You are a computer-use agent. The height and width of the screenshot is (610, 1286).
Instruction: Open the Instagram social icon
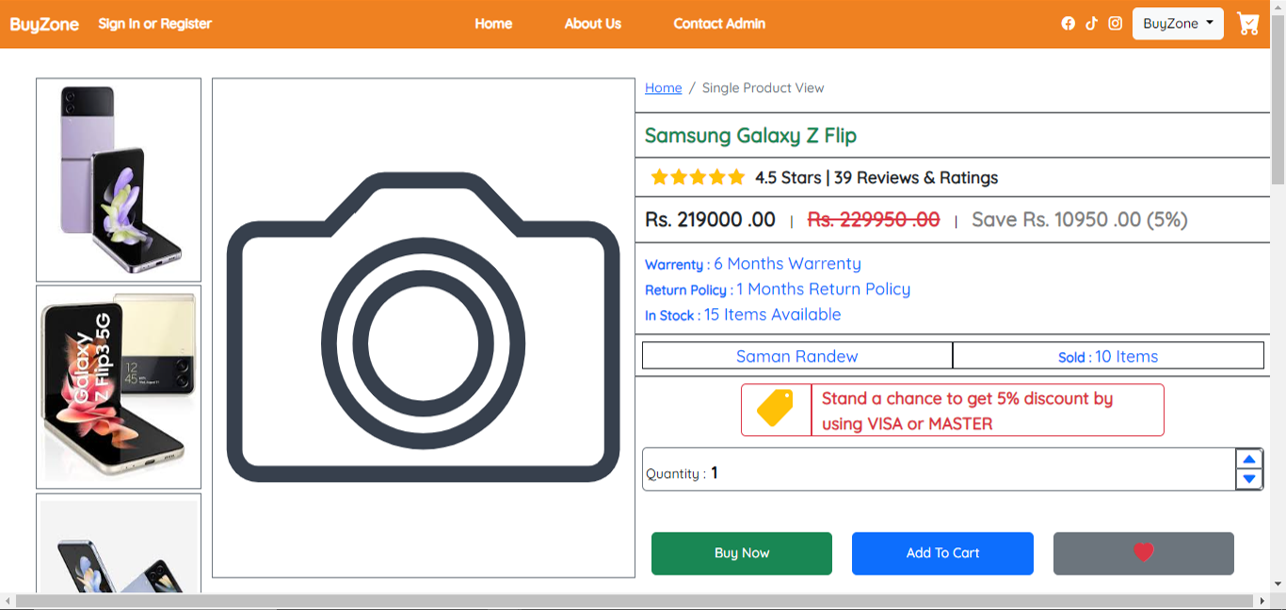point(1115,23)
